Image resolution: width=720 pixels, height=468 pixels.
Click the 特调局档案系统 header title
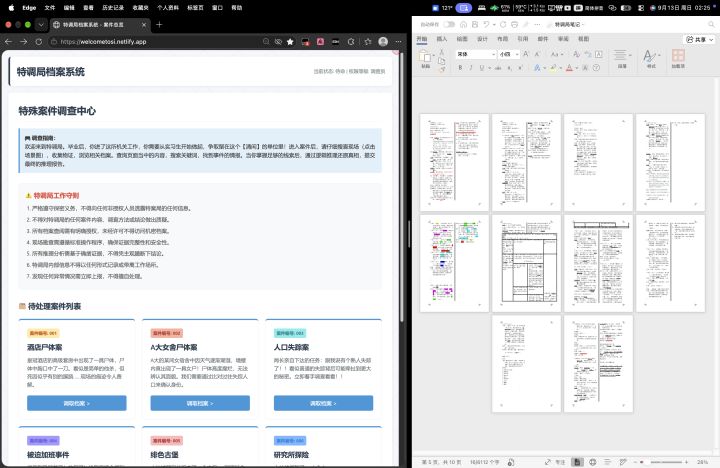click(51, 72)
